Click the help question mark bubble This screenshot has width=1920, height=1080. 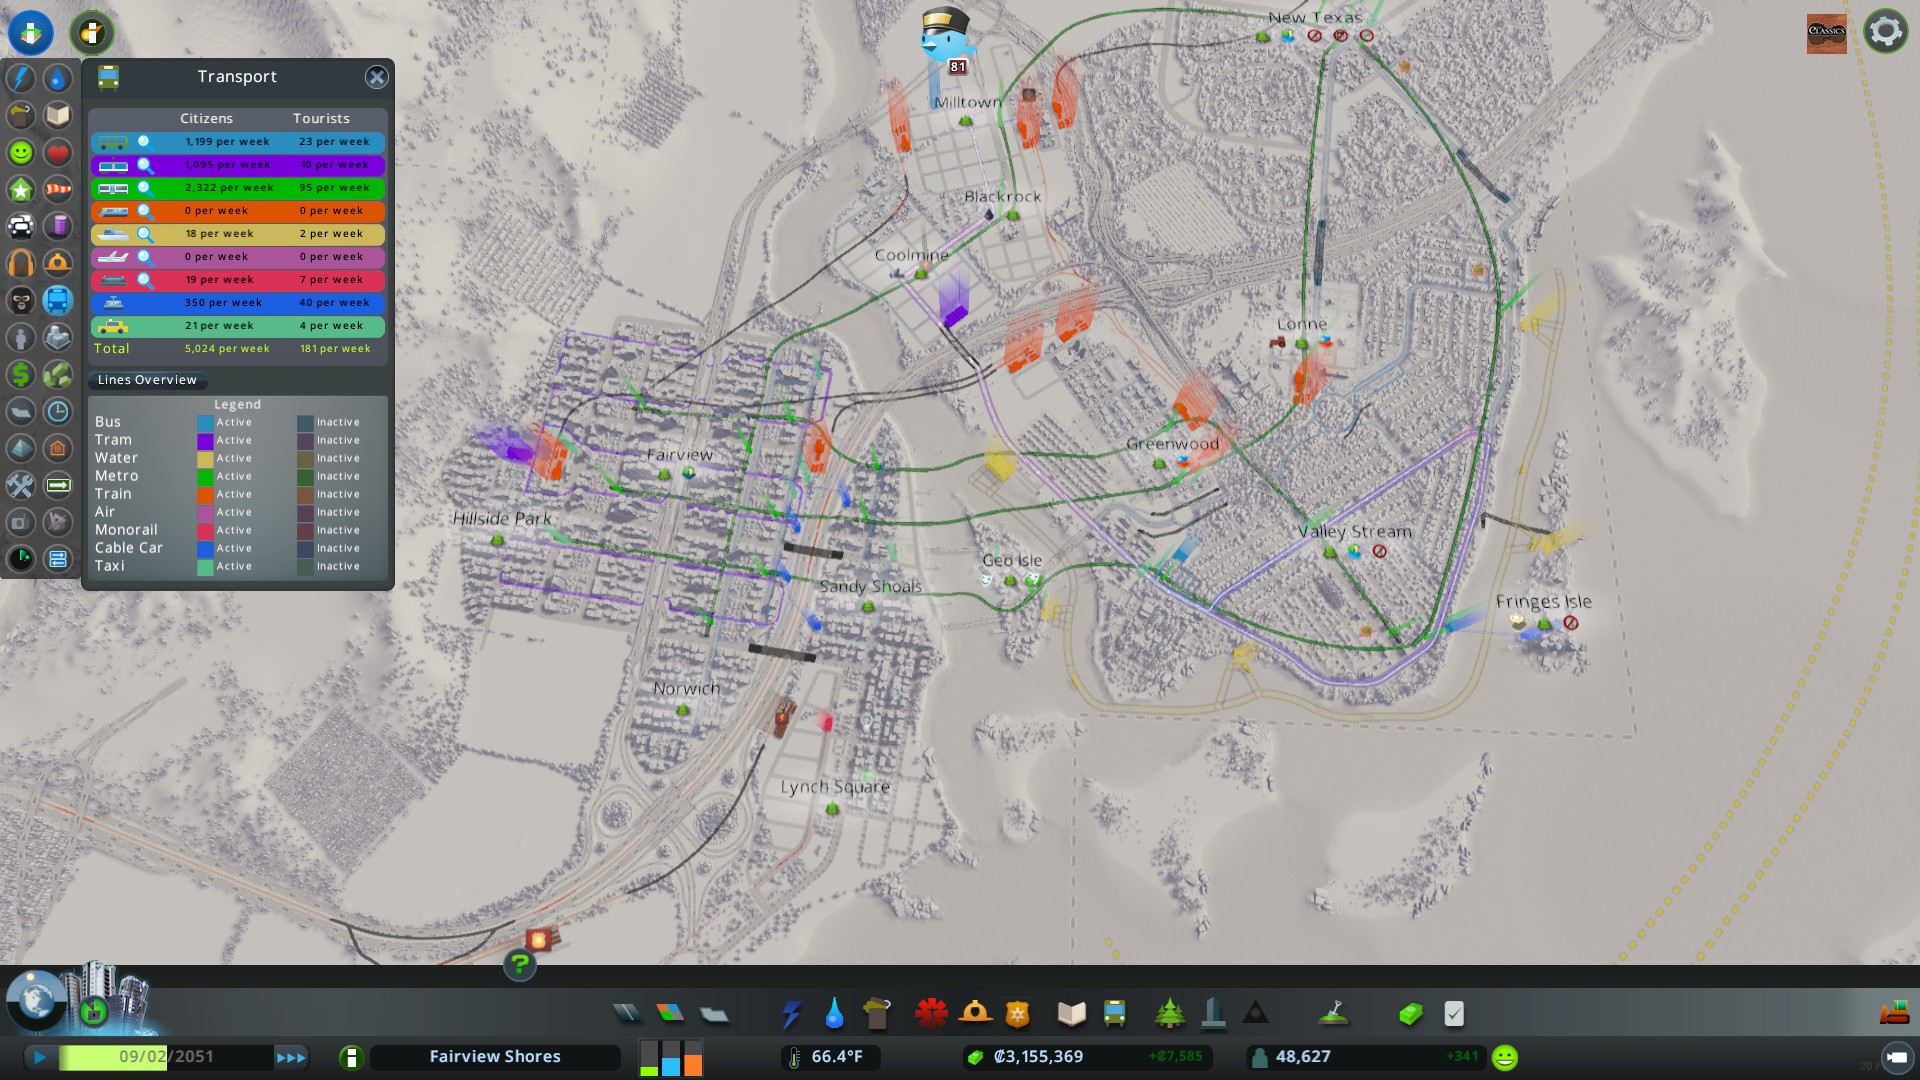pos(520,965)
